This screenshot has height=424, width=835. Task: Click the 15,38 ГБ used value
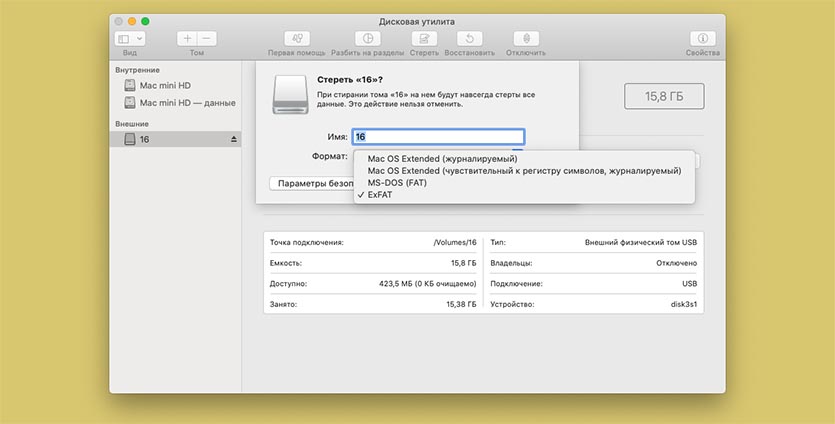463,305
